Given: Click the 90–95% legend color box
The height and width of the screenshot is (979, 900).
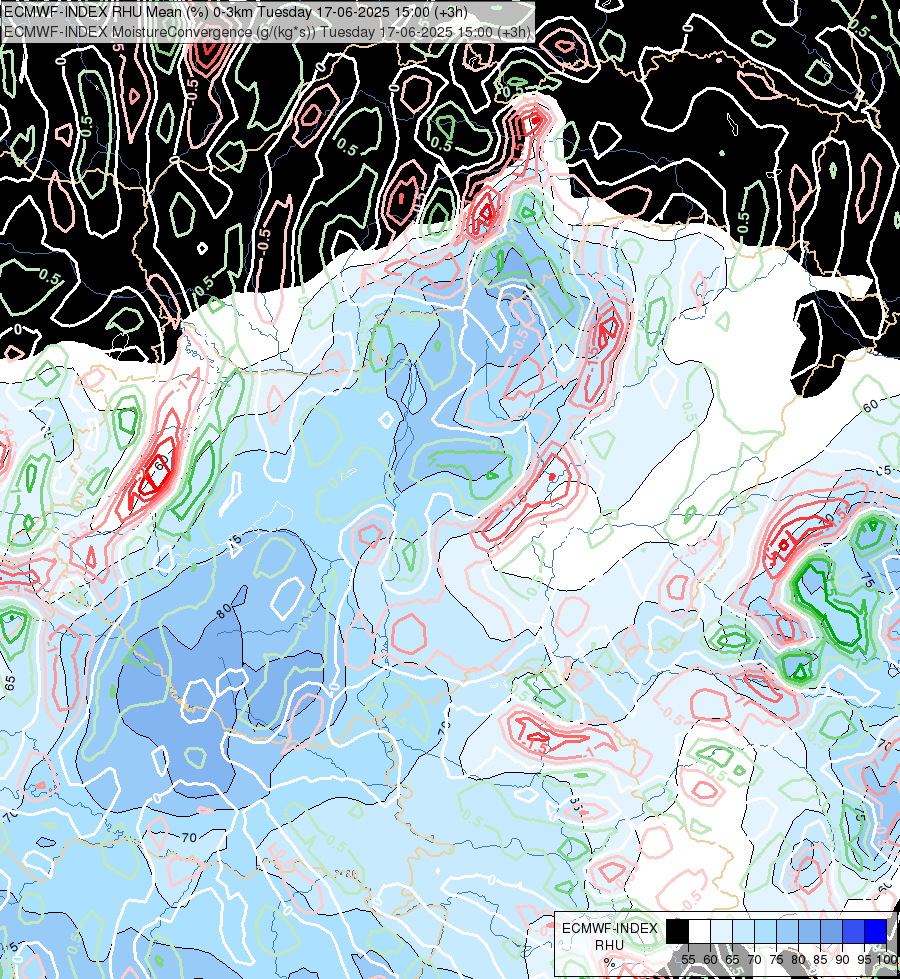Looking at the screenshot, I should (x=853, y=931).
